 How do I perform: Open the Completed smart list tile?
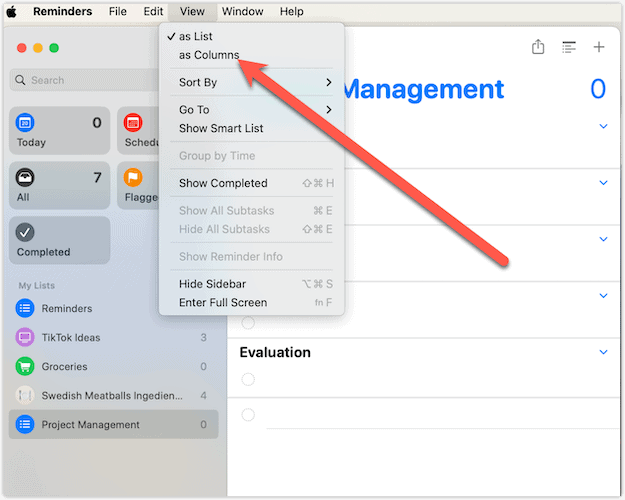(60, 241)
